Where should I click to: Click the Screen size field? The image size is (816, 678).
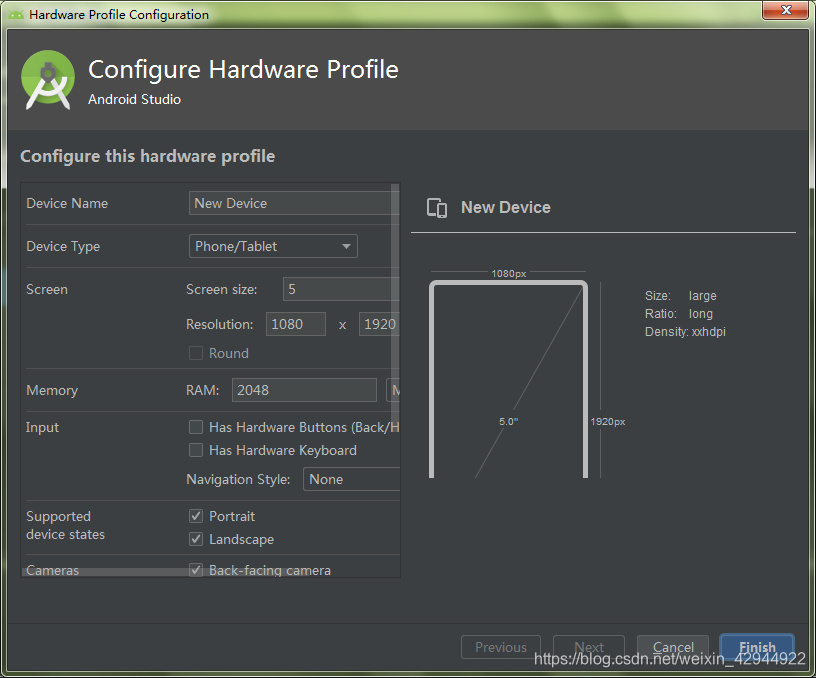[341, 289]
